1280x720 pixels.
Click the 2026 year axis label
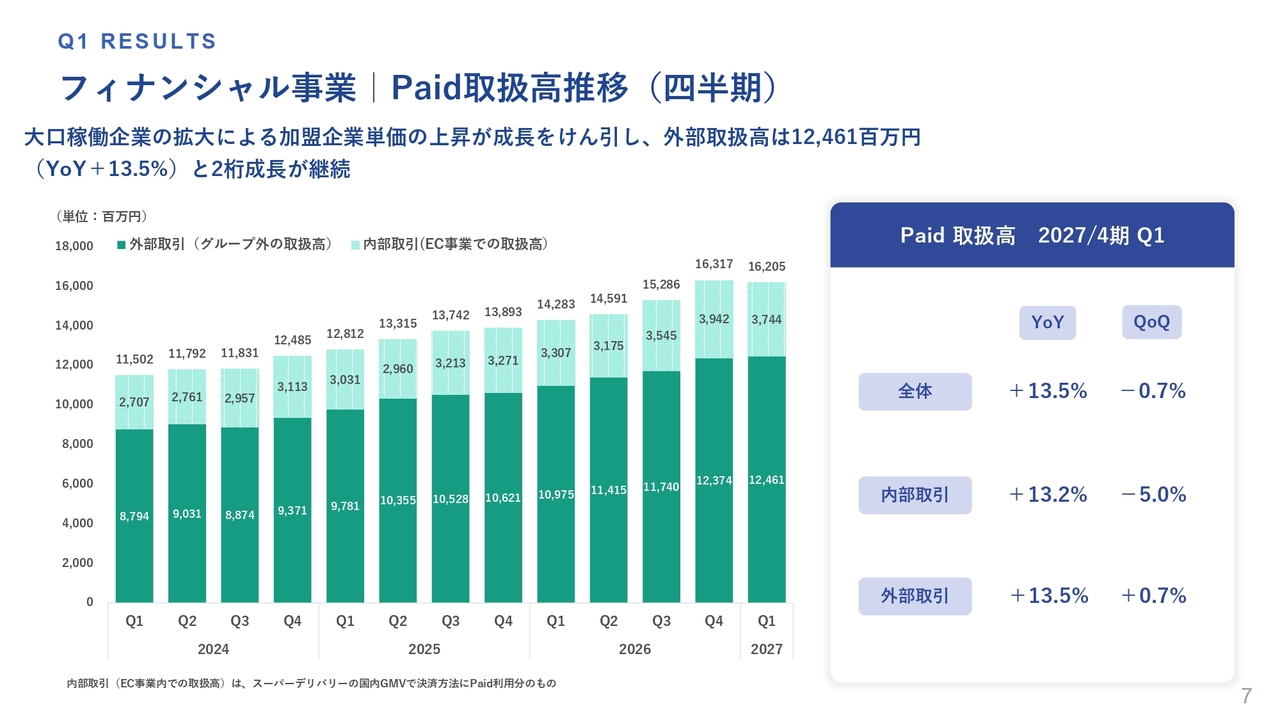click(634, 649)
